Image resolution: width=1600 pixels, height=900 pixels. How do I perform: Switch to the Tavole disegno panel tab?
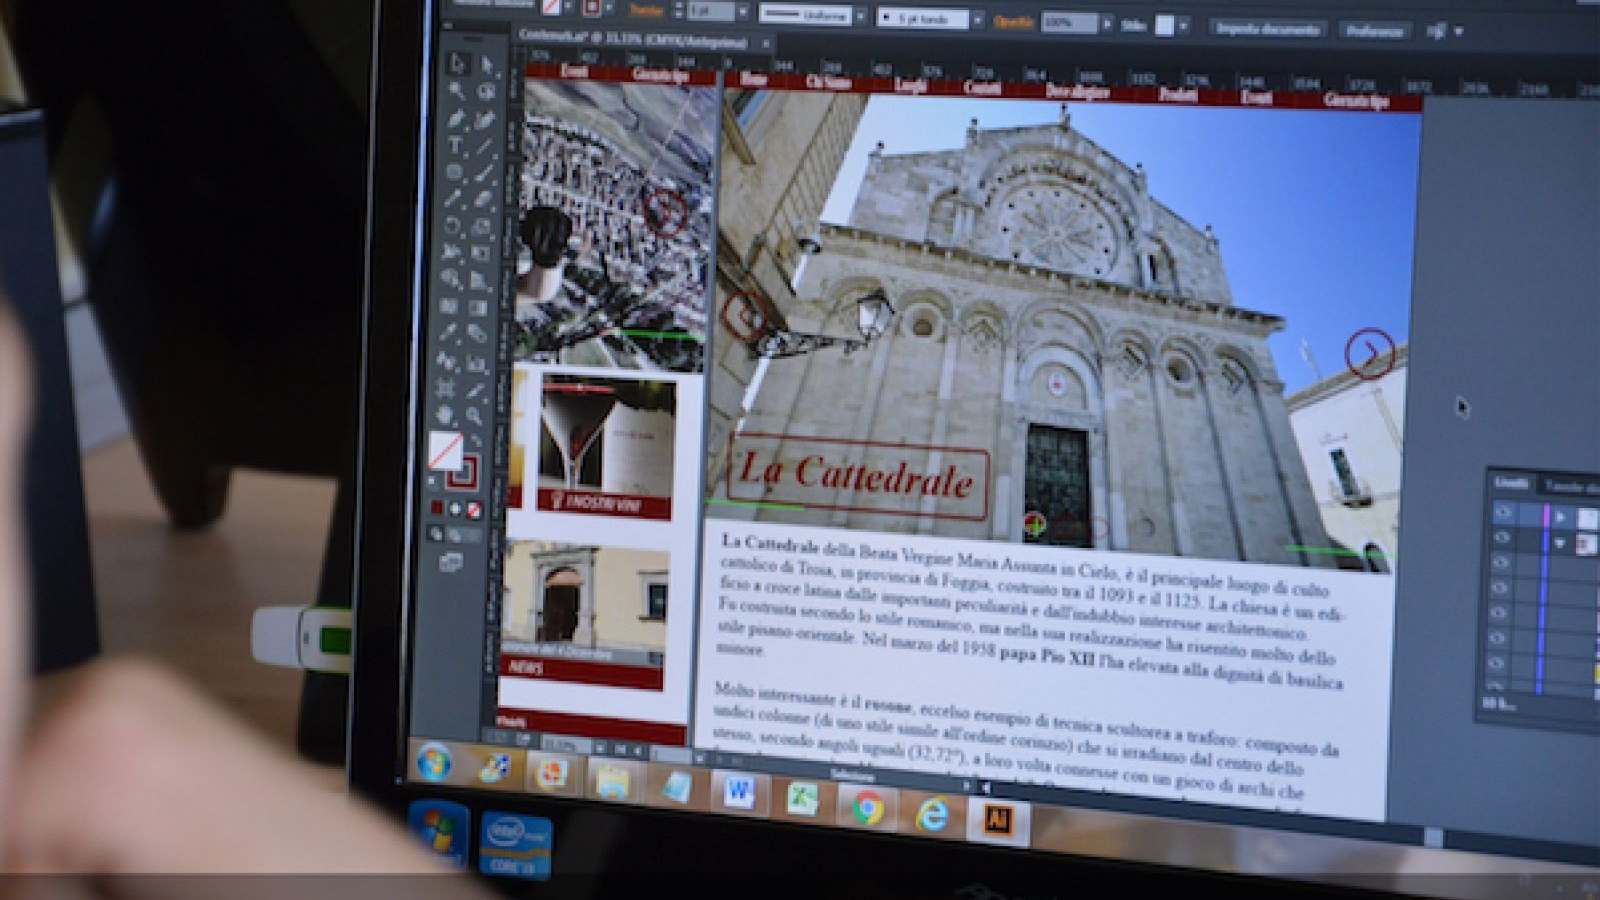tap(1573, 487)
